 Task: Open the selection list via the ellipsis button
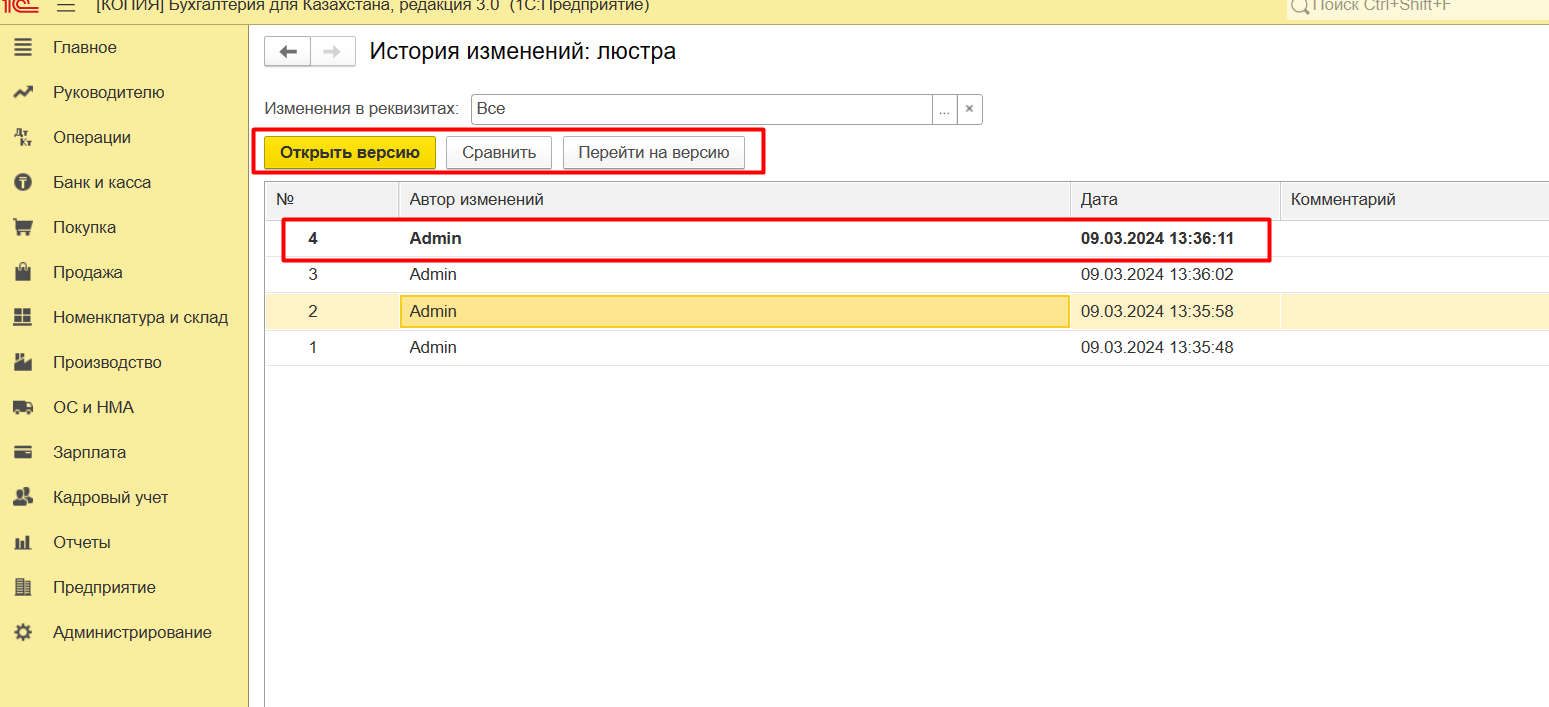pyautogui.click(x=944, y=109)
